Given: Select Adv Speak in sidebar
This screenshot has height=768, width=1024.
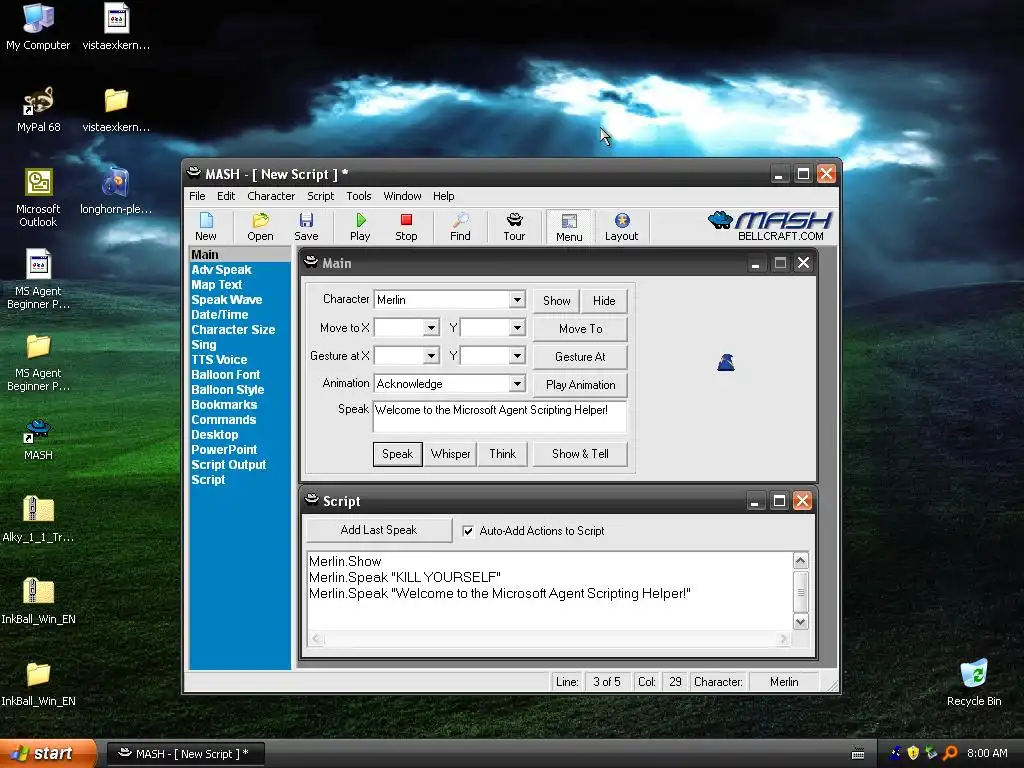Looking at the screenshot, I should pyautogui.click(x=221, y=270).
